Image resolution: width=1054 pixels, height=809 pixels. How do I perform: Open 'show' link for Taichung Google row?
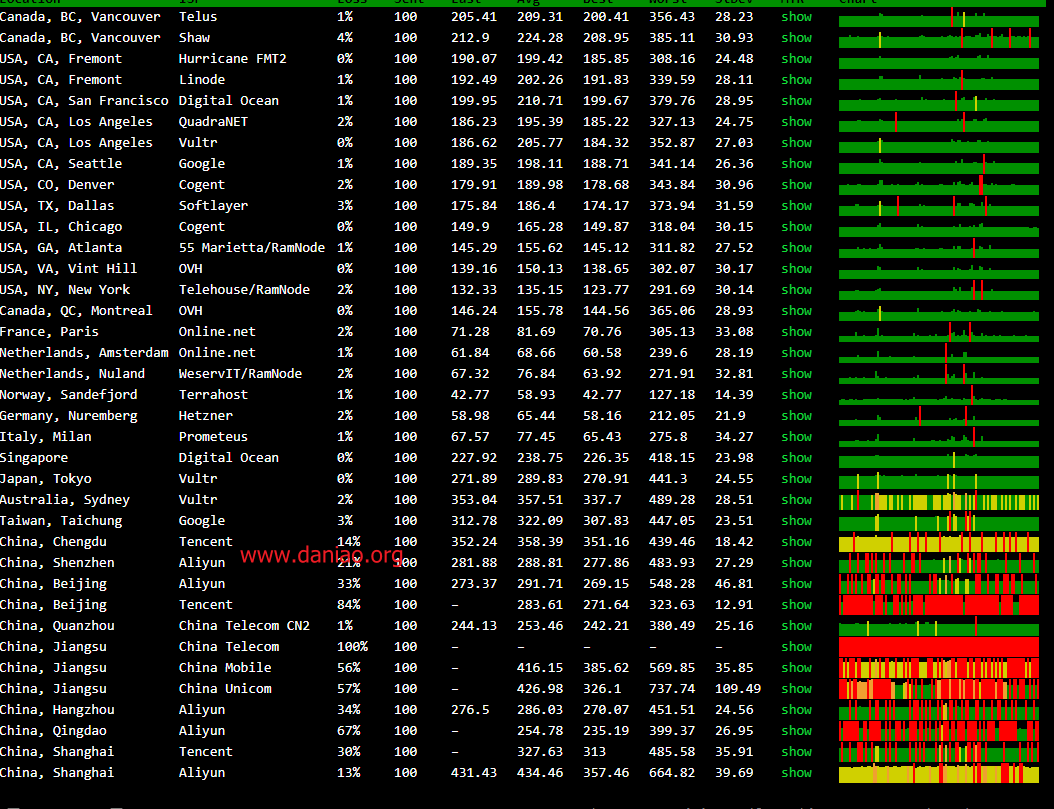797,521
